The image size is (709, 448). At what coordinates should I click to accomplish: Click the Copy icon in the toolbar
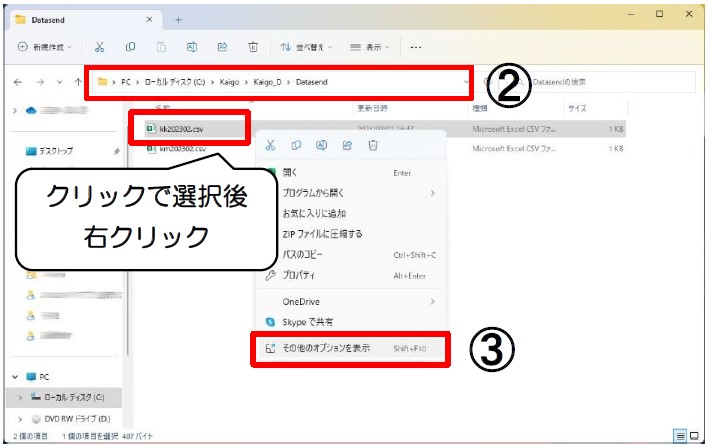coord(130,47)
